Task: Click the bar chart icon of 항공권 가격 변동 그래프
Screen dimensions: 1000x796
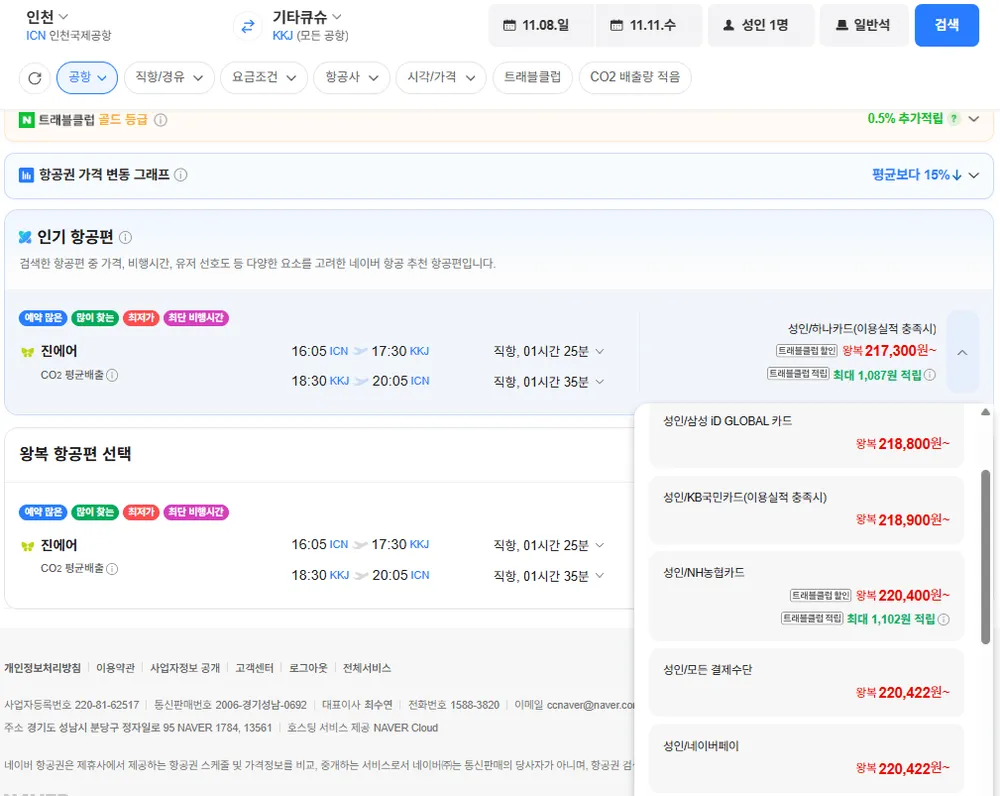Action: (x=26, y=175)
